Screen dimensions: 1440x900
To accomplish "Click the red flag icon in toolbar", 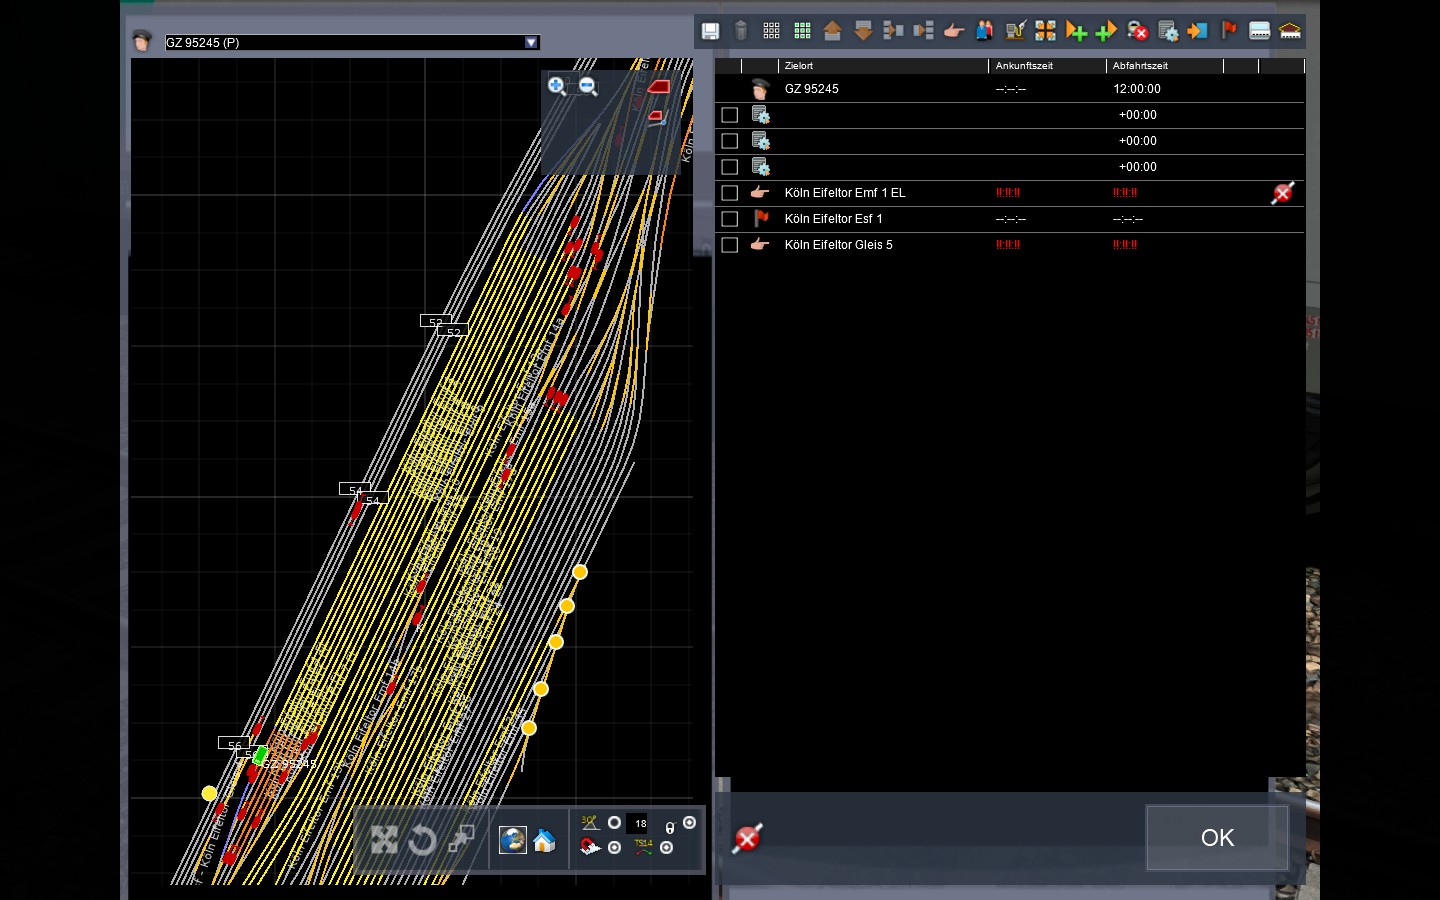I will (x=1229, y=31).
